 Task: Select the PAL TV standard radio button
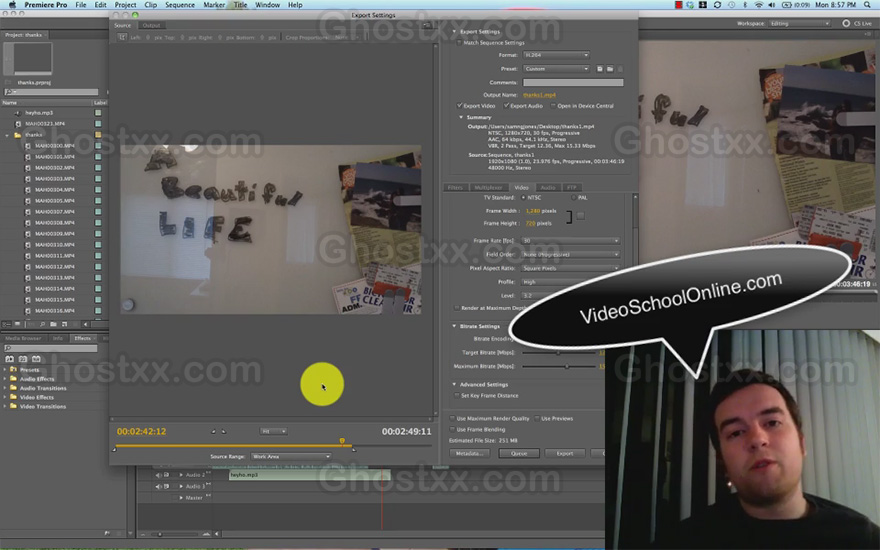point(574,198)
